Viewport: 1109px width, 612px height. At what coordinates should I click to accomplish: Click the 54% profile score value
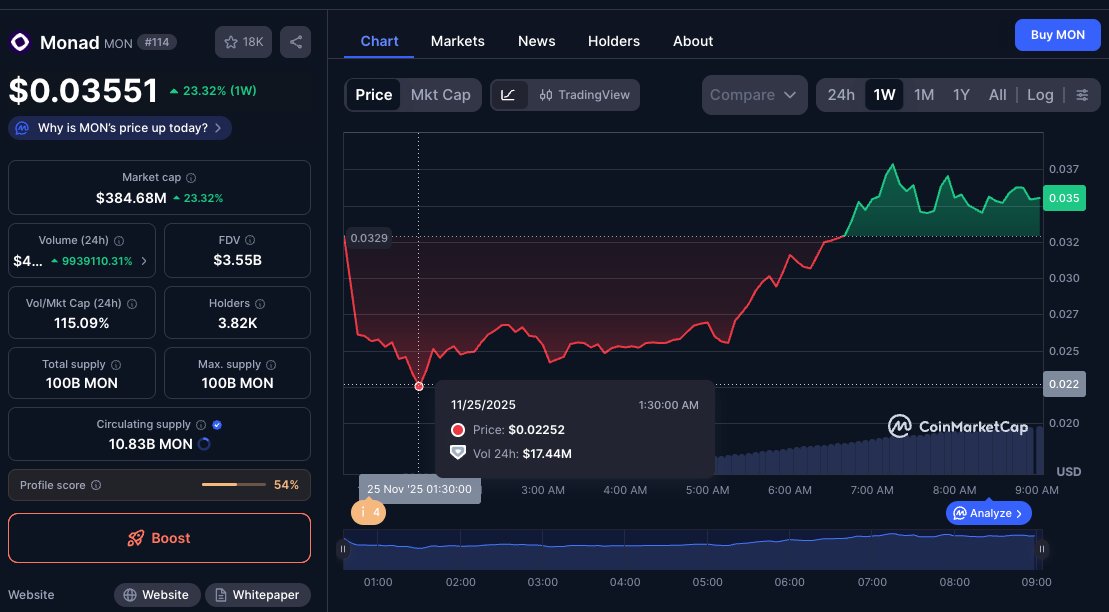(x=286, y=485)
